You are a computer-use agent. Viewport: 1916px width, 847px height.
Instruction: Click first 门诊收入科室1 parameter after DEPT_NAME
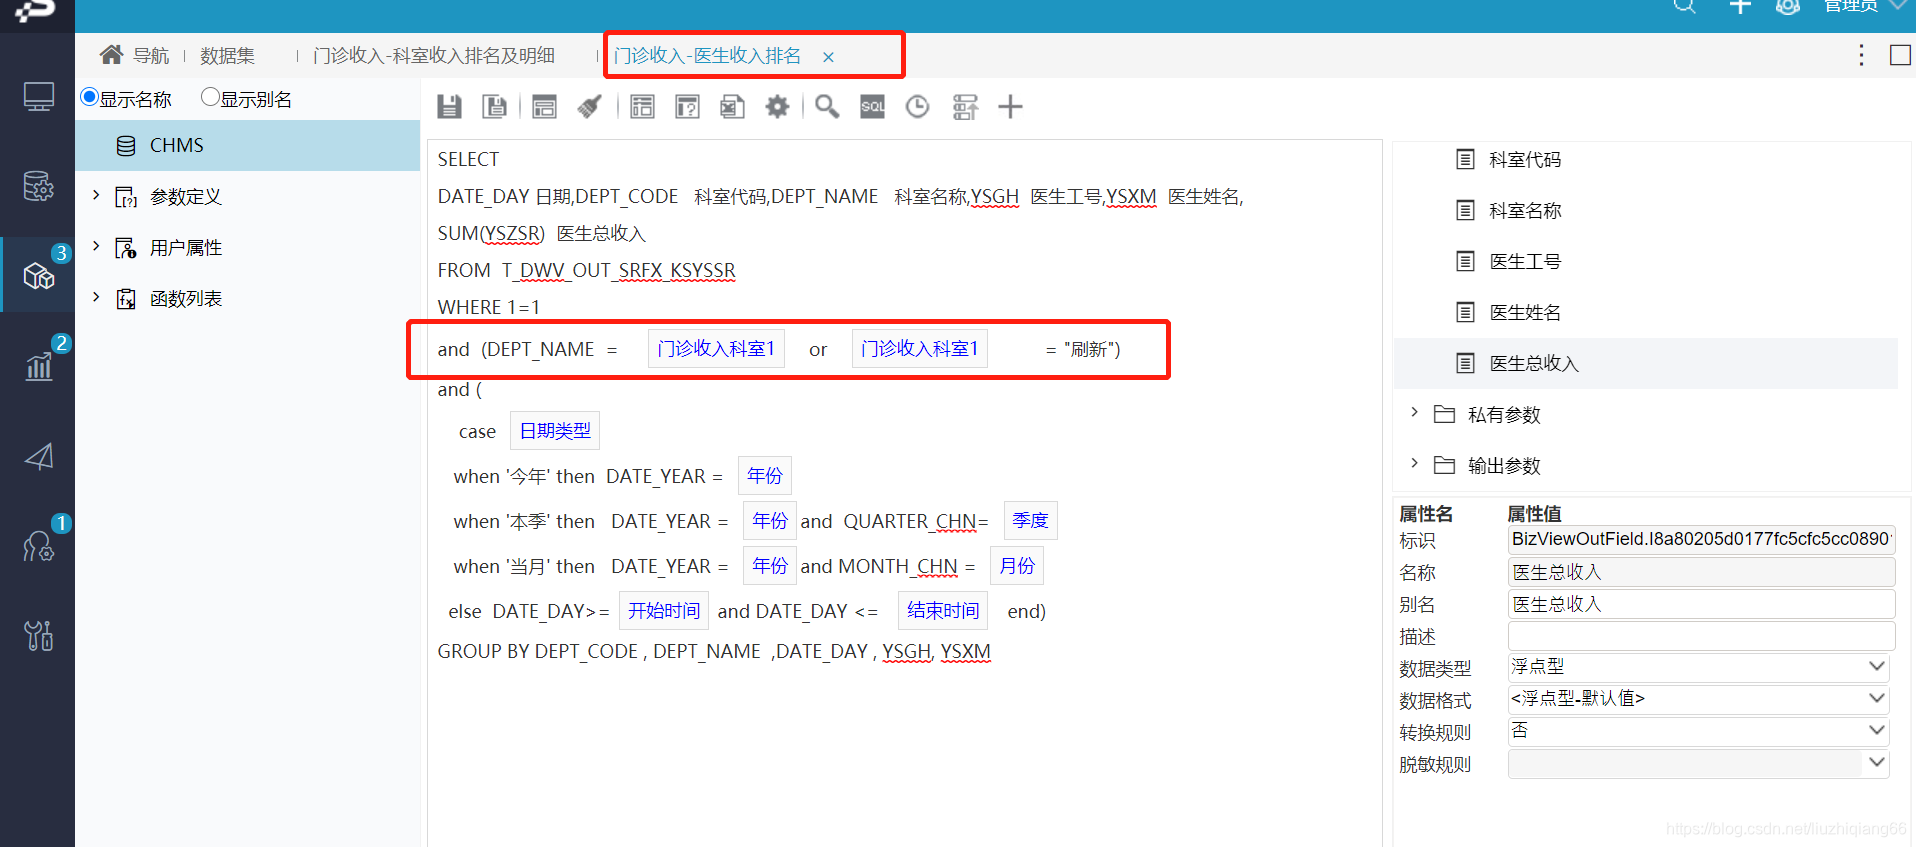coord(716,349)
